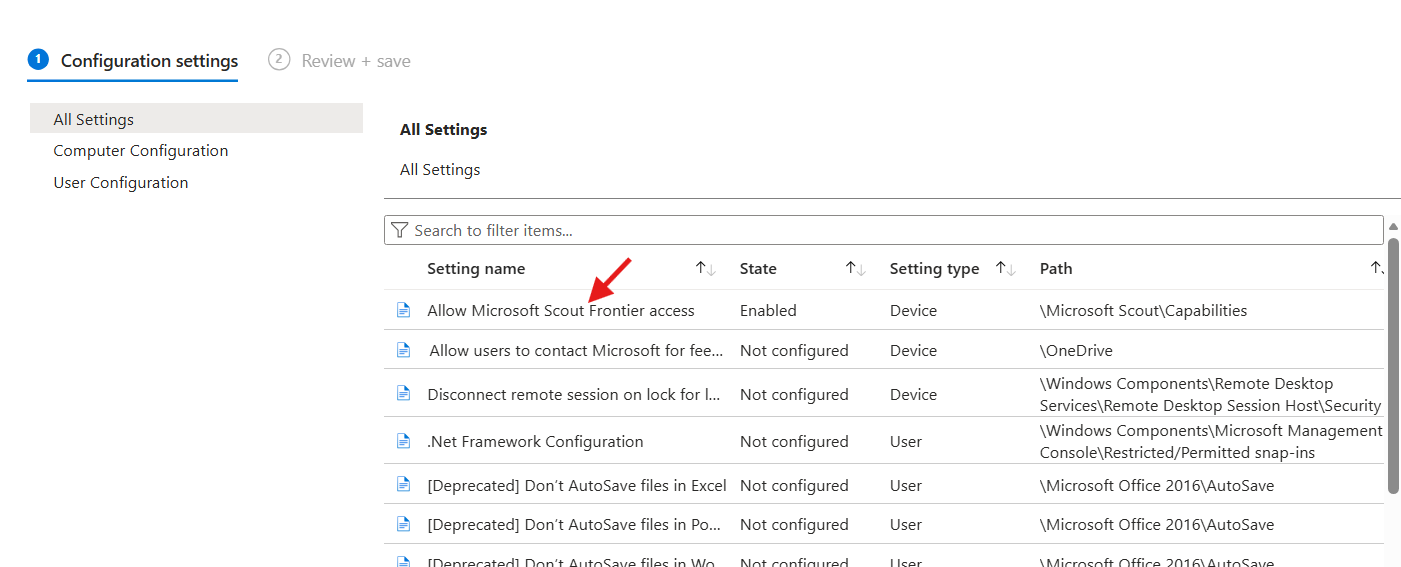This screenshot has width=1401, height=567.
Task: Click the document icon beside .Net Framework Configuration
Action: [403, 441]
